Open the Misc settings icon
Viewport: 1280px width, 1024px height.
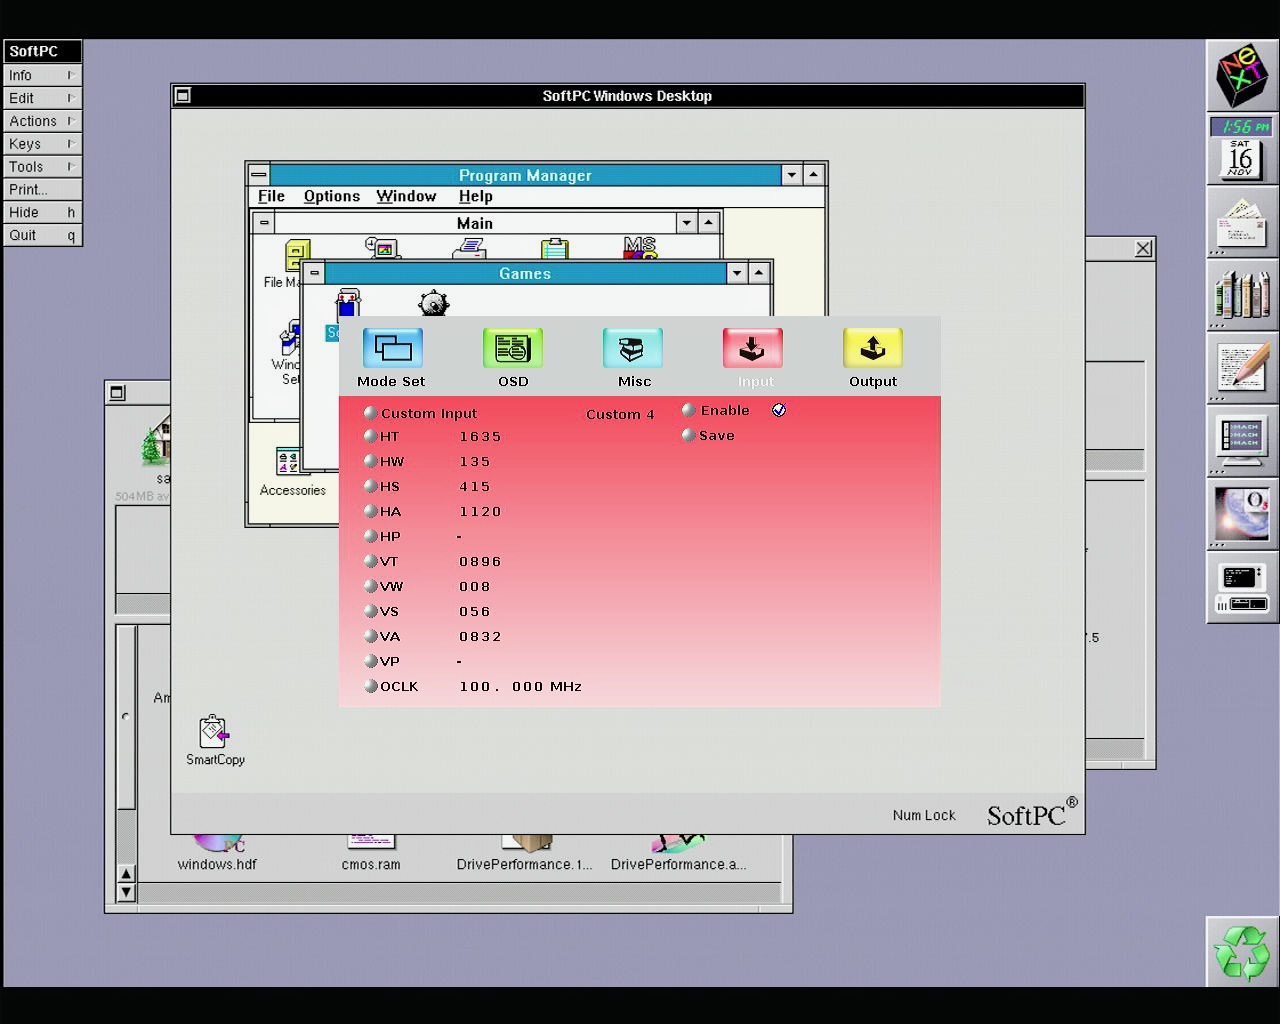(x=632, y=349)
